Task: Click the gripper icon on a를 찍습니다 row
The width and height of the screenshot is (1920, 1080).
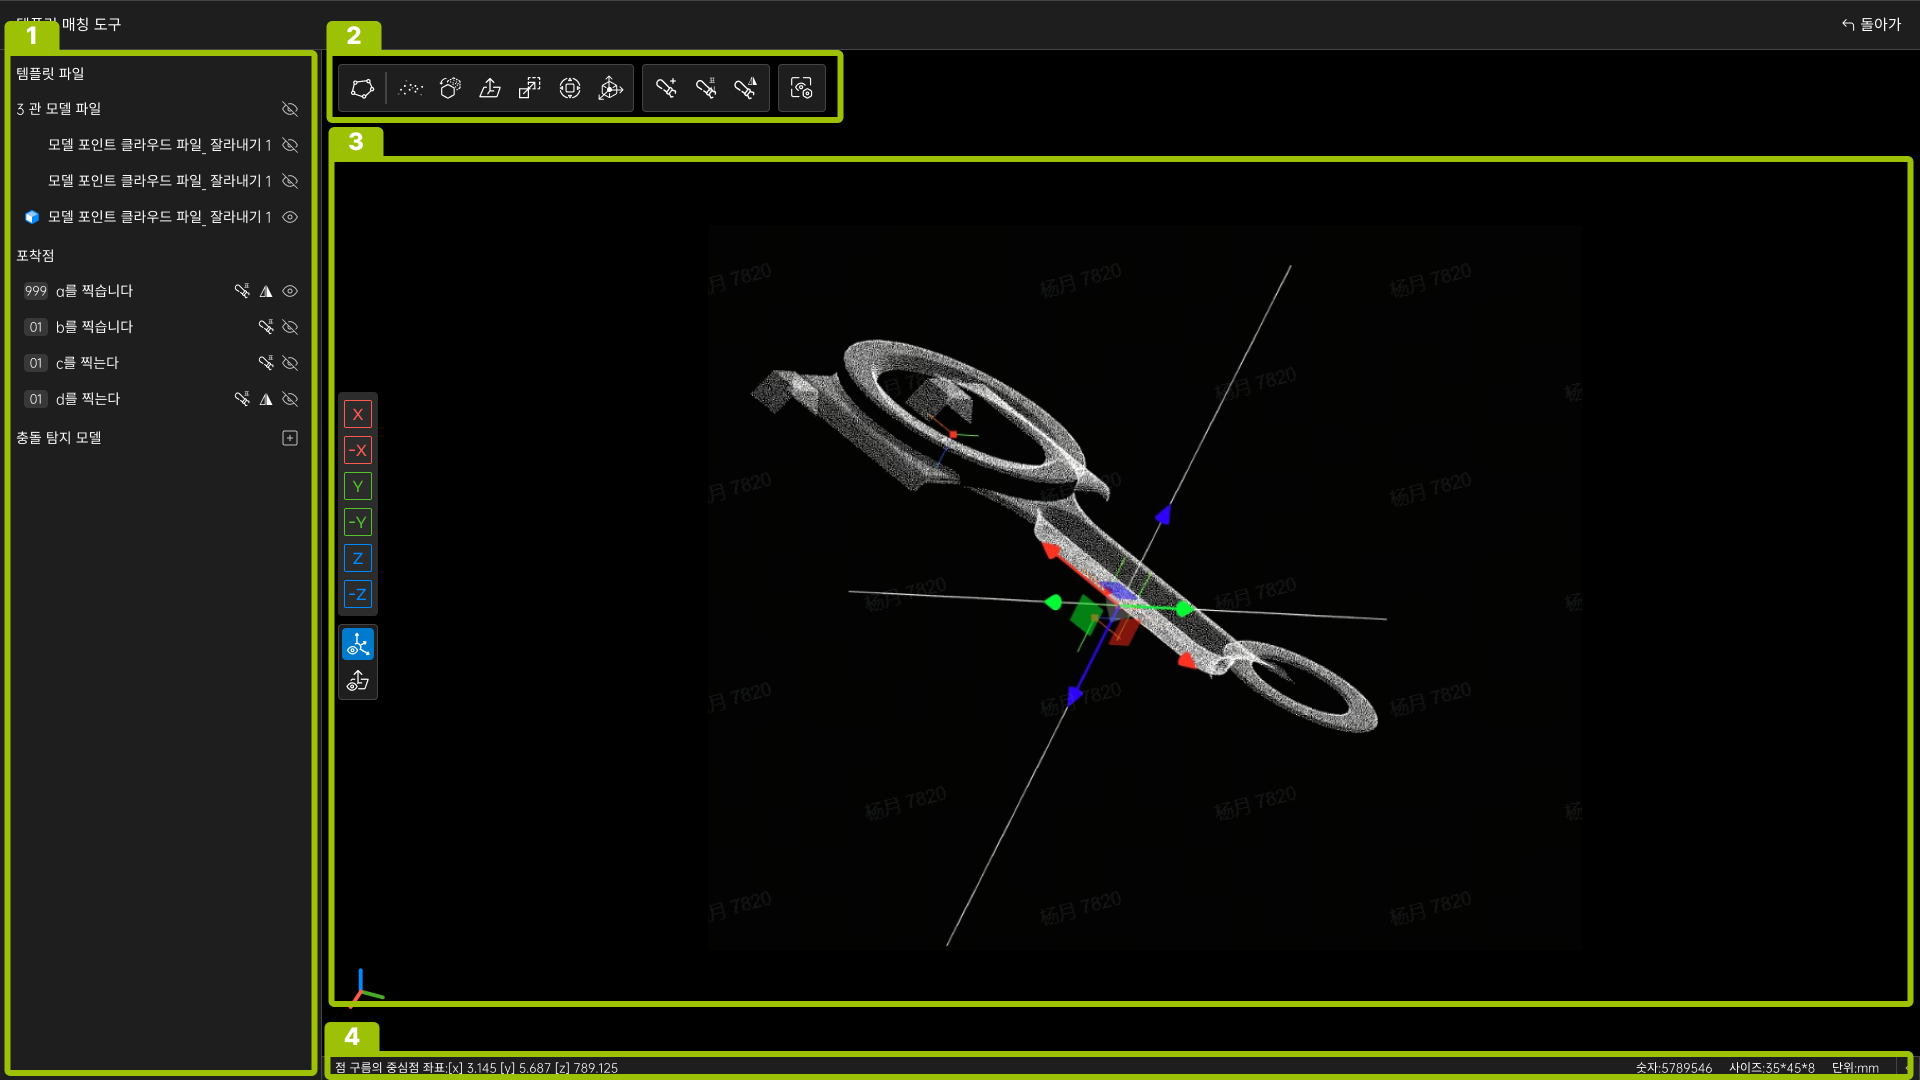Action: click(242, 291)
